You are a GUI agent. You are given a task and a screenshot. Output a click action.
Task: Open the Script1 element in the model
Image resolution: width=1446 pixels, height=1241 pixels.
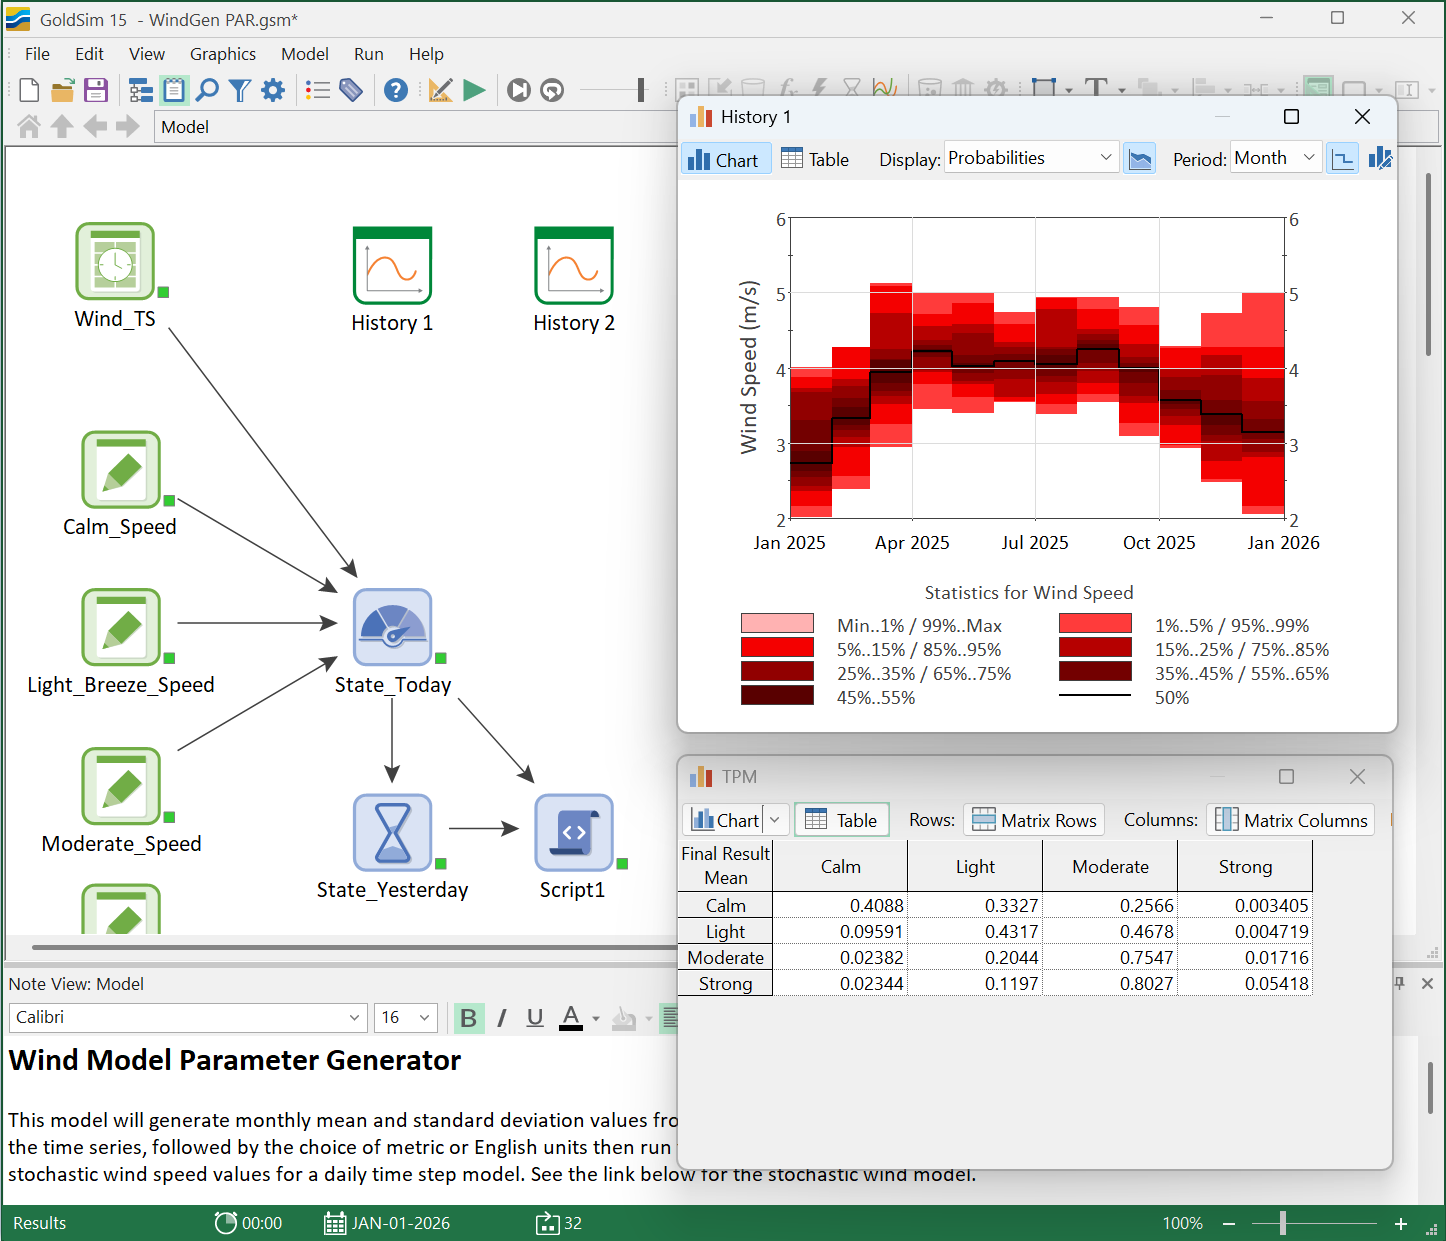(573, 832)
